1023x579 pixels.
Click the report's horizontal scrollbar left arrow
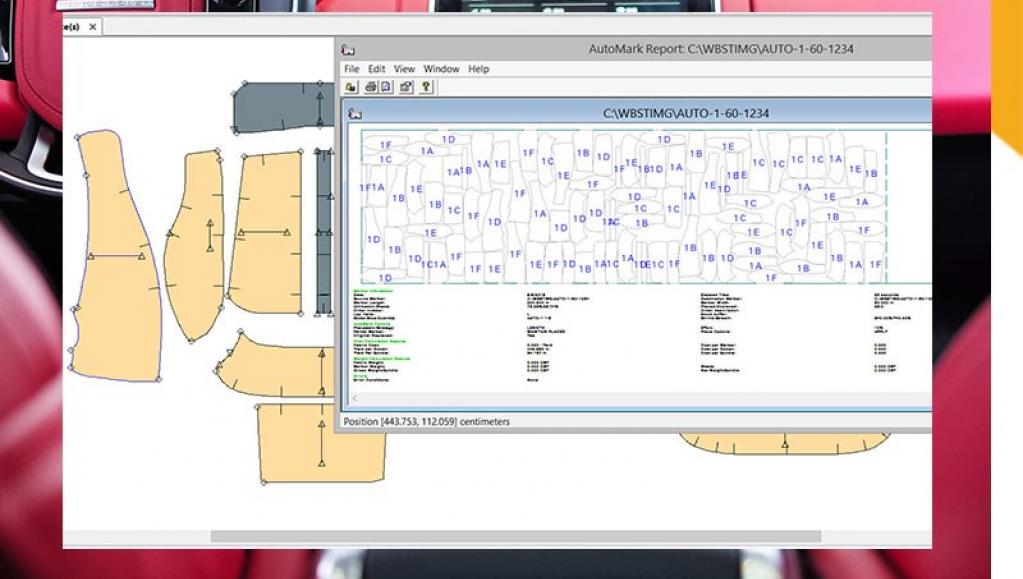(x=353, y=398)
